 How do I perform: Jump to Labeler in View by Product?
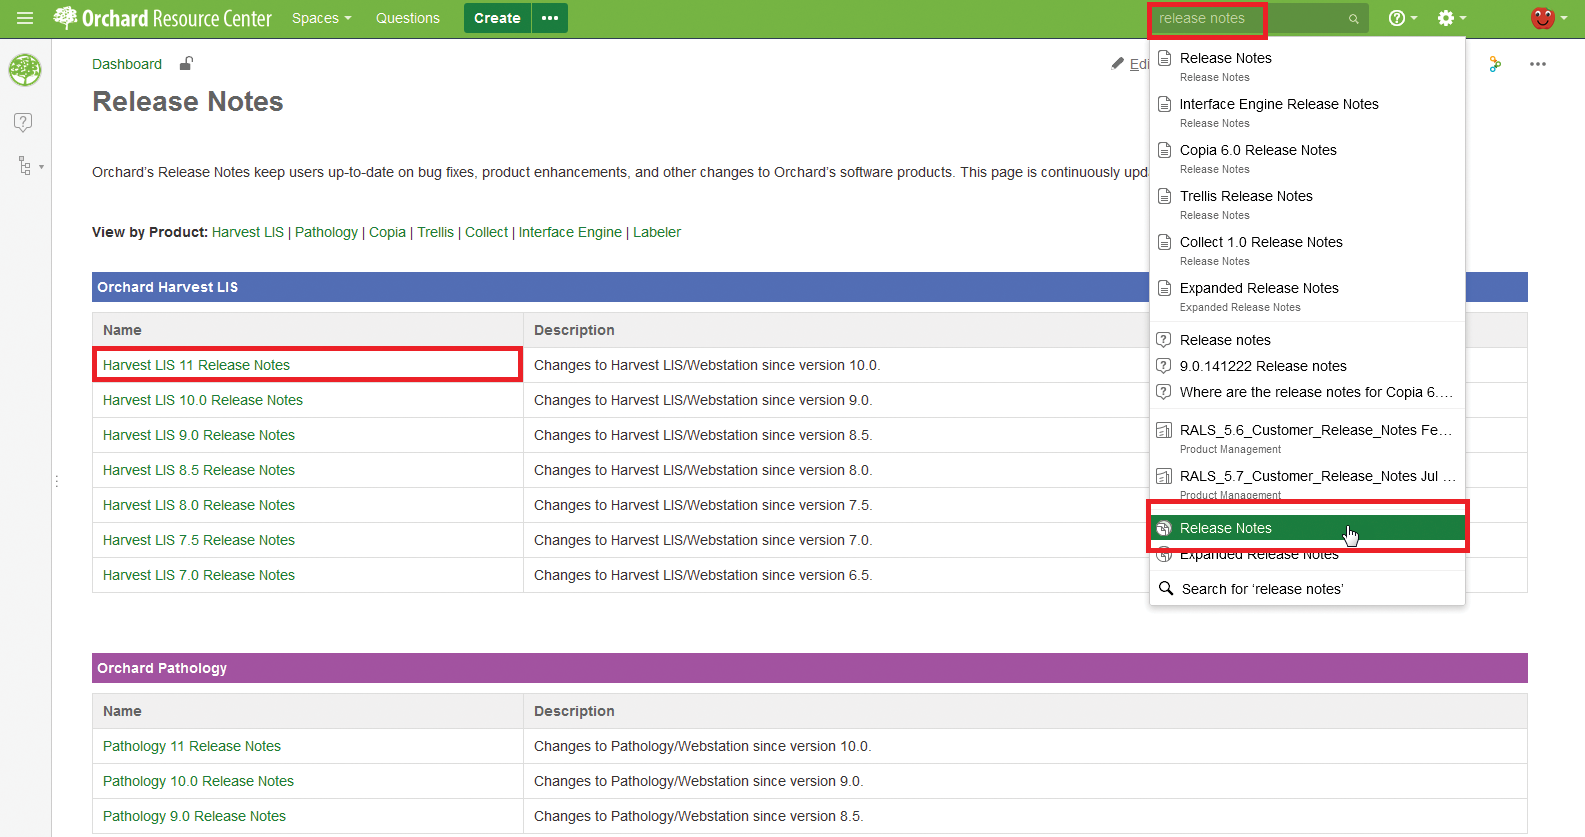[657, 232]
